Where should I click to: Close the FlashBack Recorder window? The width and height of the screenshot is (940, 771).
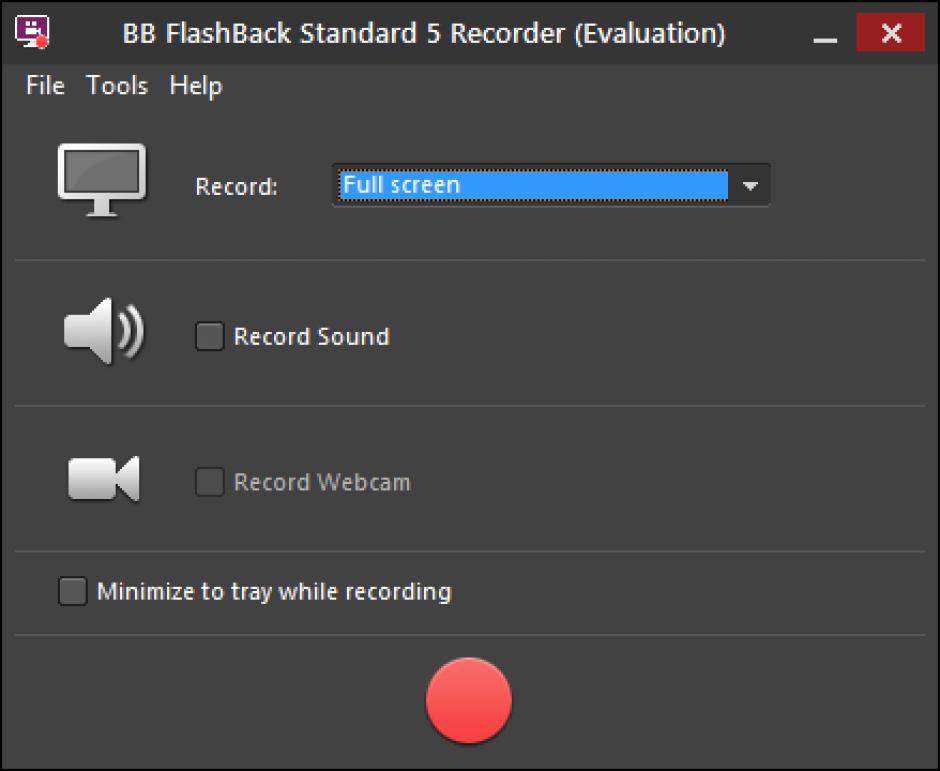890,34
